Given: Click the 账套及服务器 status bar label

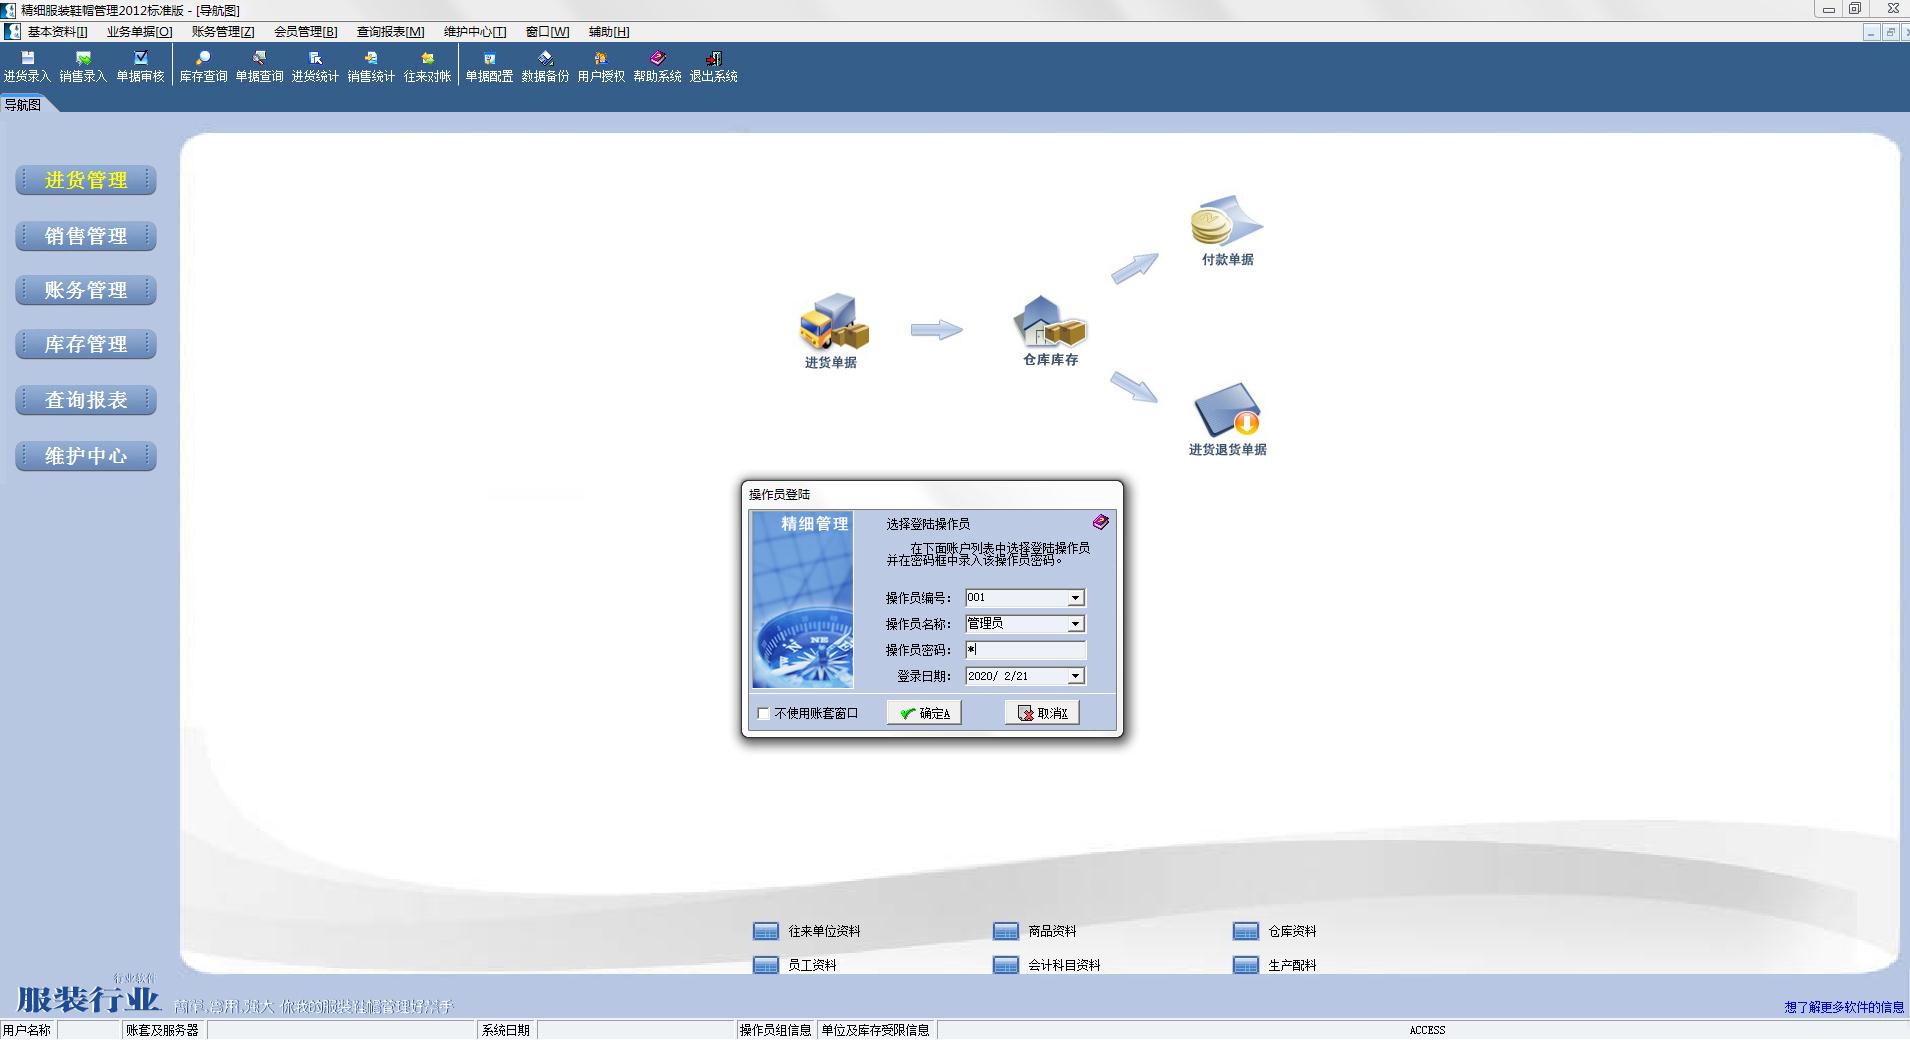Looking at the screenshot, I should [162, 1030].
